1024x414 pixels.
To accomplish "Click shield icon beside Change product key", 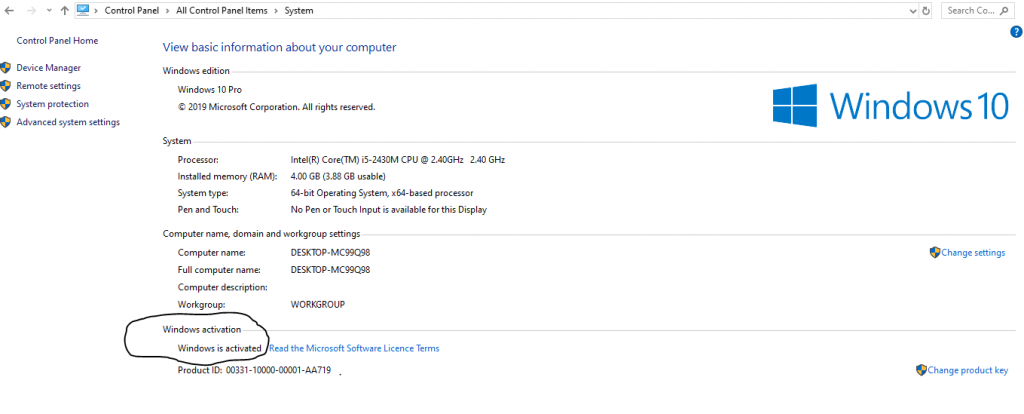I will pyautogui.click(x=921, y=370).
